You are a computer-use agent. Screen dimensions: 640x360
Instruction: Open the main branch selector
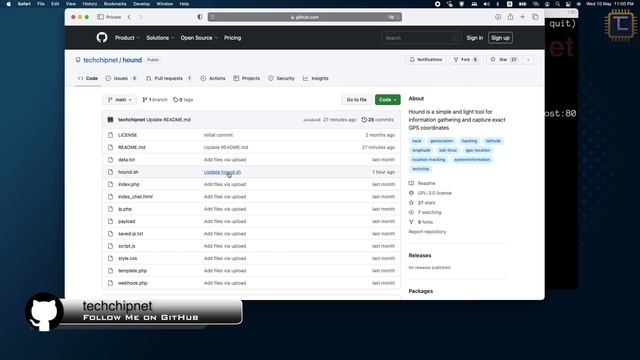pos(120,100)
